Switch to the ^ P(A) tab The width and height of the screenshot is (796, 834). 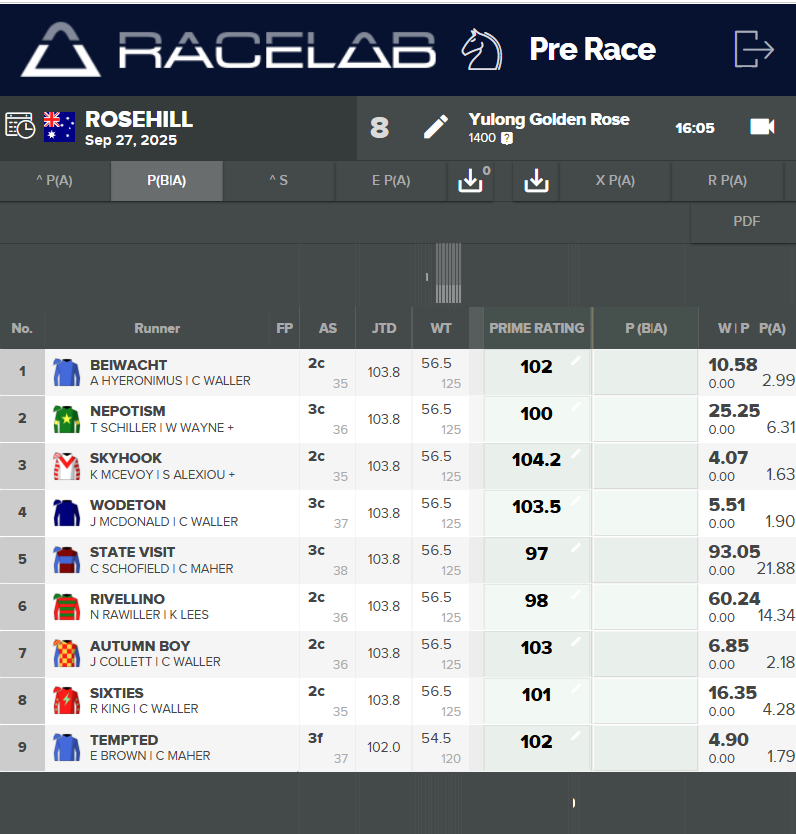(x=55, y=181)
